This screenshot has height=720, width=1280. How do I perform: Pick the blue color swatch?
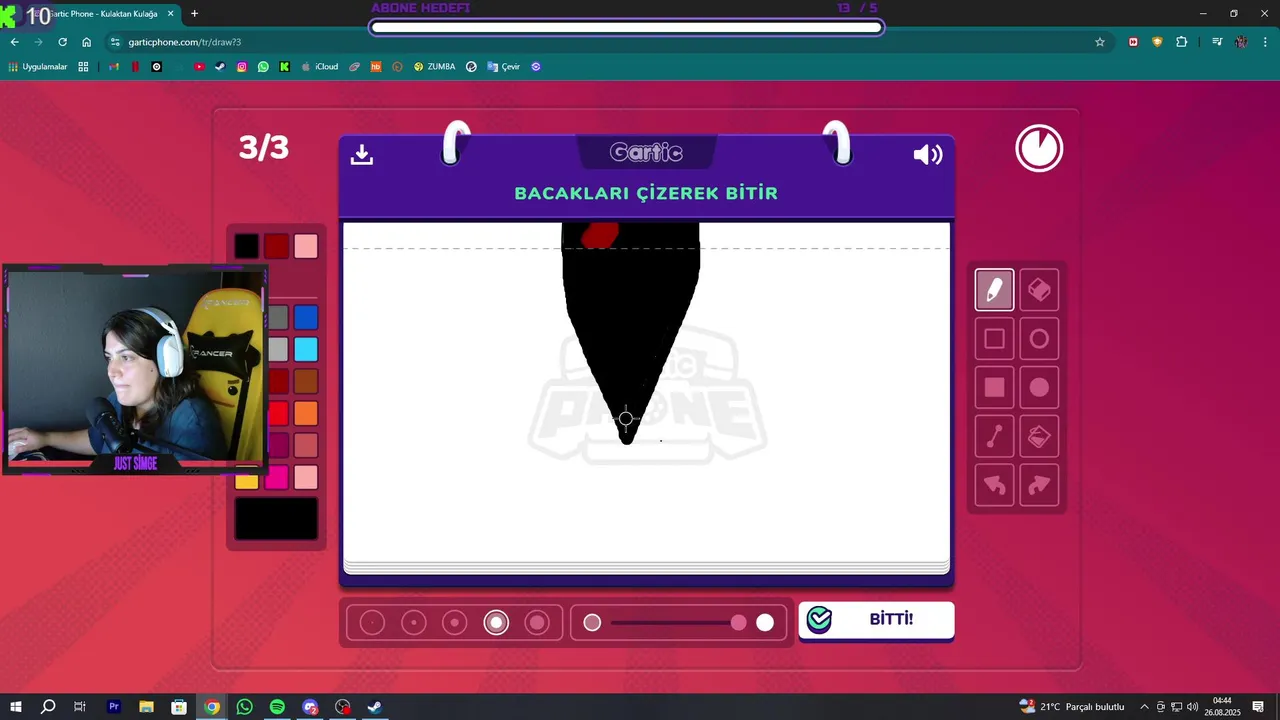click(306, 318)
